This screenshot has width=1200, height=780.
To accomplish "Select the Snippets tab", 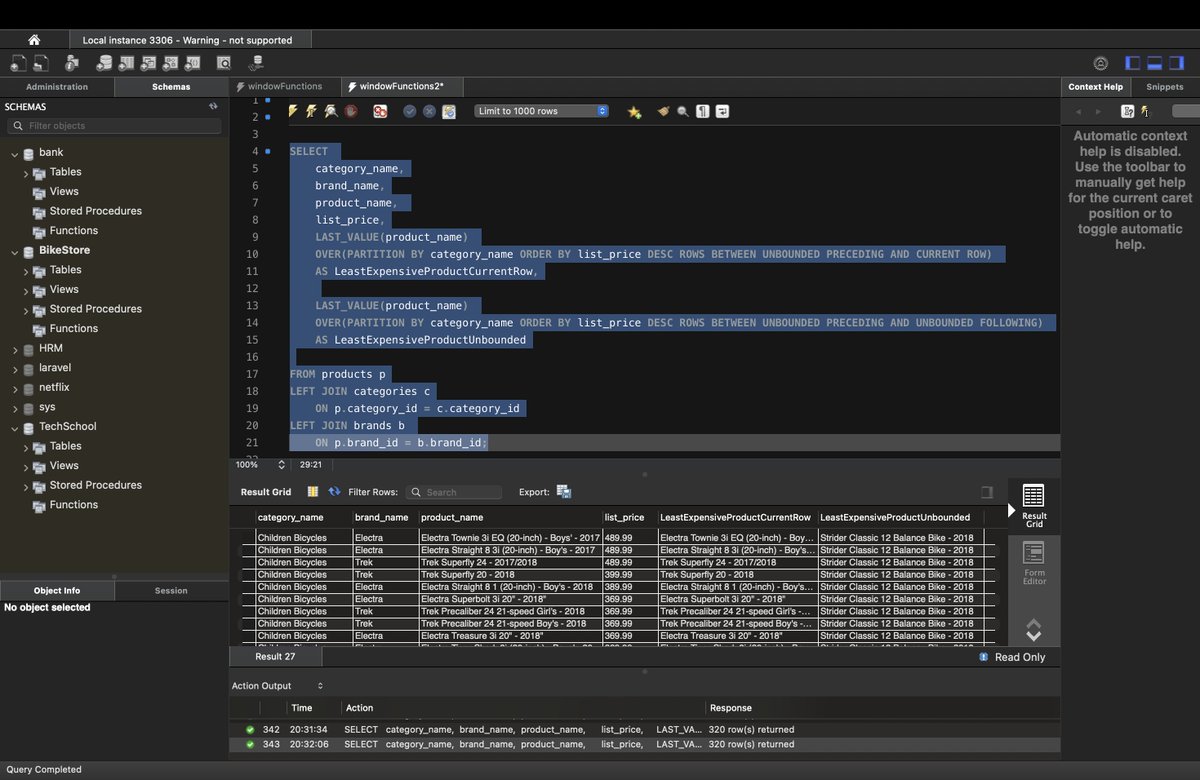I will 1165,87.
